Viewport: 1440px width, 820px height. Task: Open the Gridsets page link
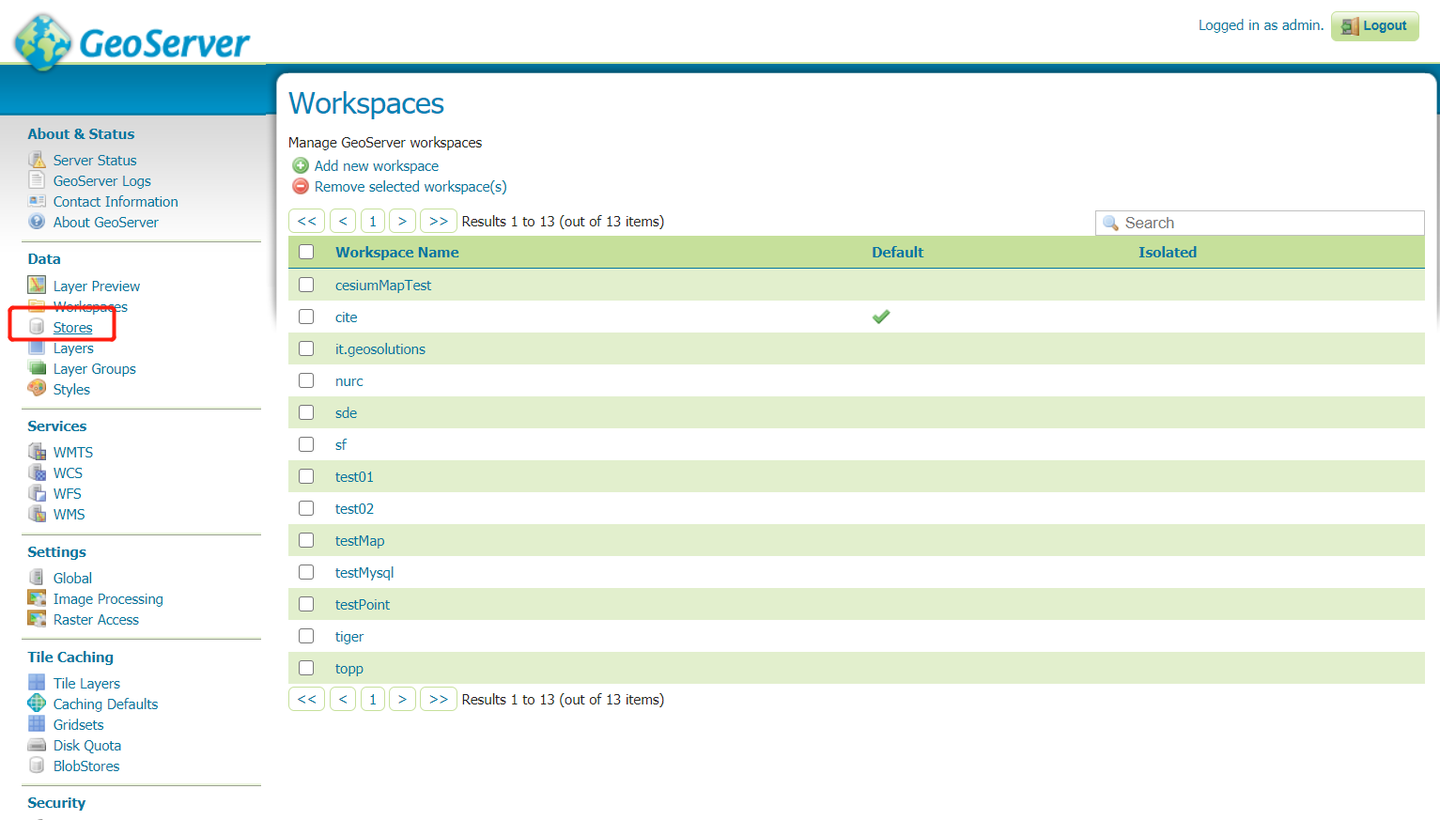click(78, 724)
